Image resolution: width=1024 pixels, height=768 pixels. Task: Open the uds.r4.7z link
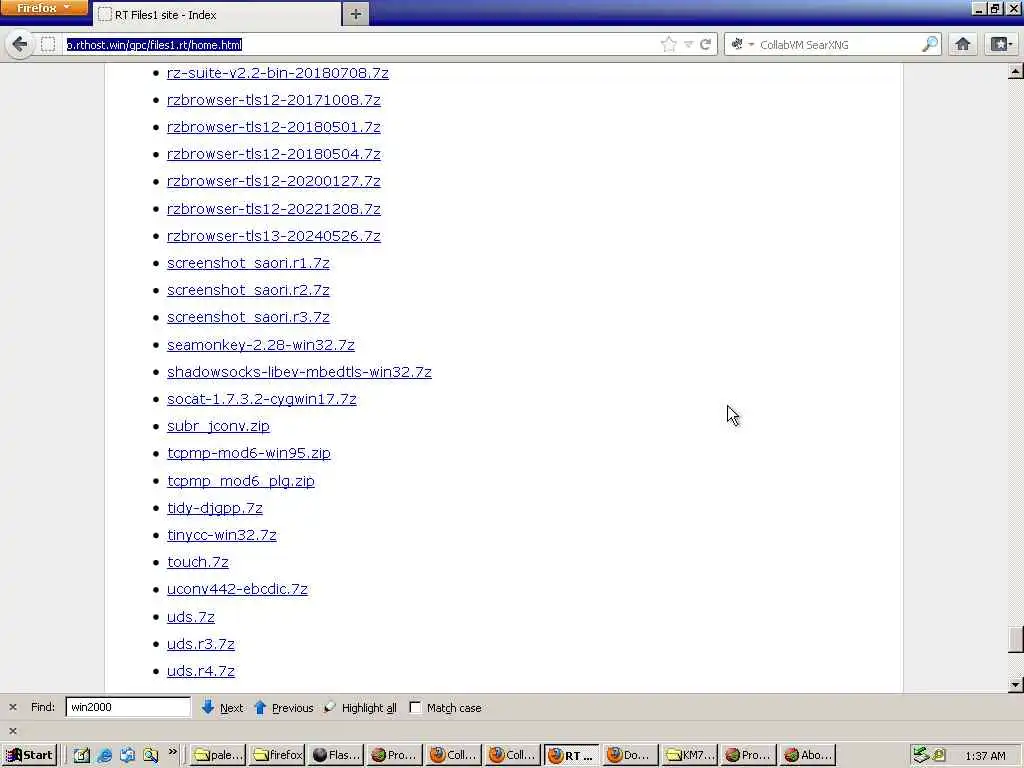pos(200,671)
